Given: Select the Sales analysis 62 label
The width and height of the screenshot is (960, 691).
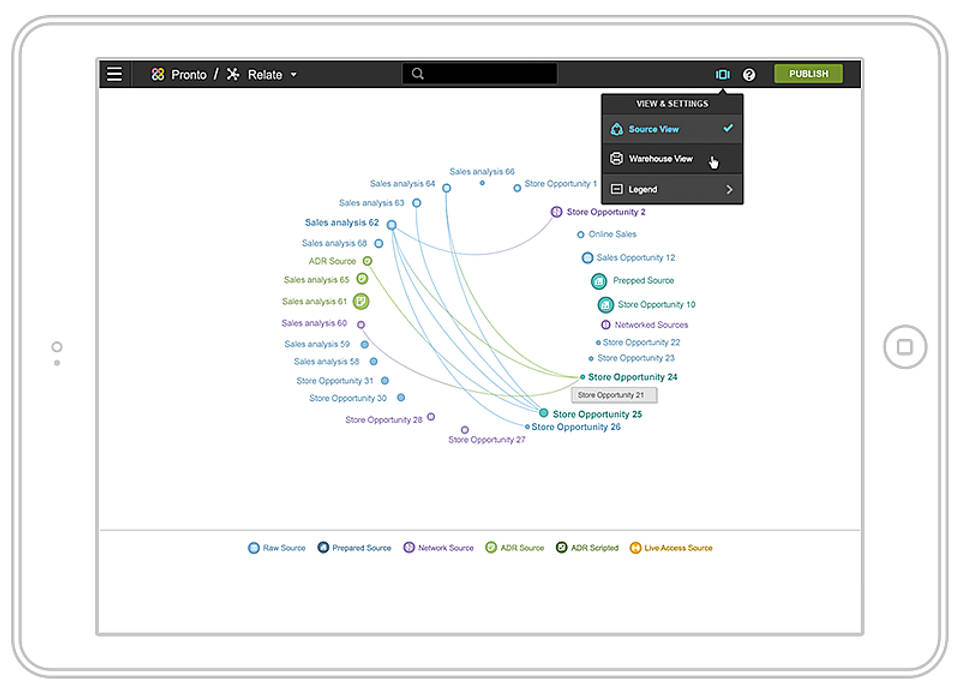Looking at the screenshot, I should [x=341, y=223].
